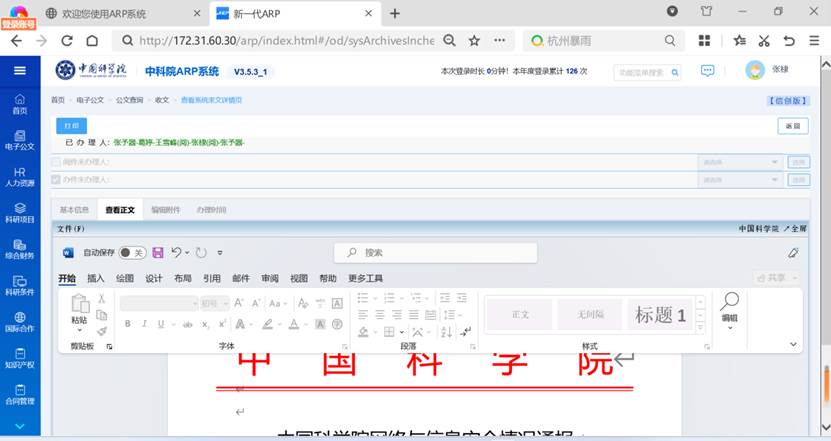The image size is (831, 441).
Task: Click the blue 打印 button
Action: [x=70, y=126]
